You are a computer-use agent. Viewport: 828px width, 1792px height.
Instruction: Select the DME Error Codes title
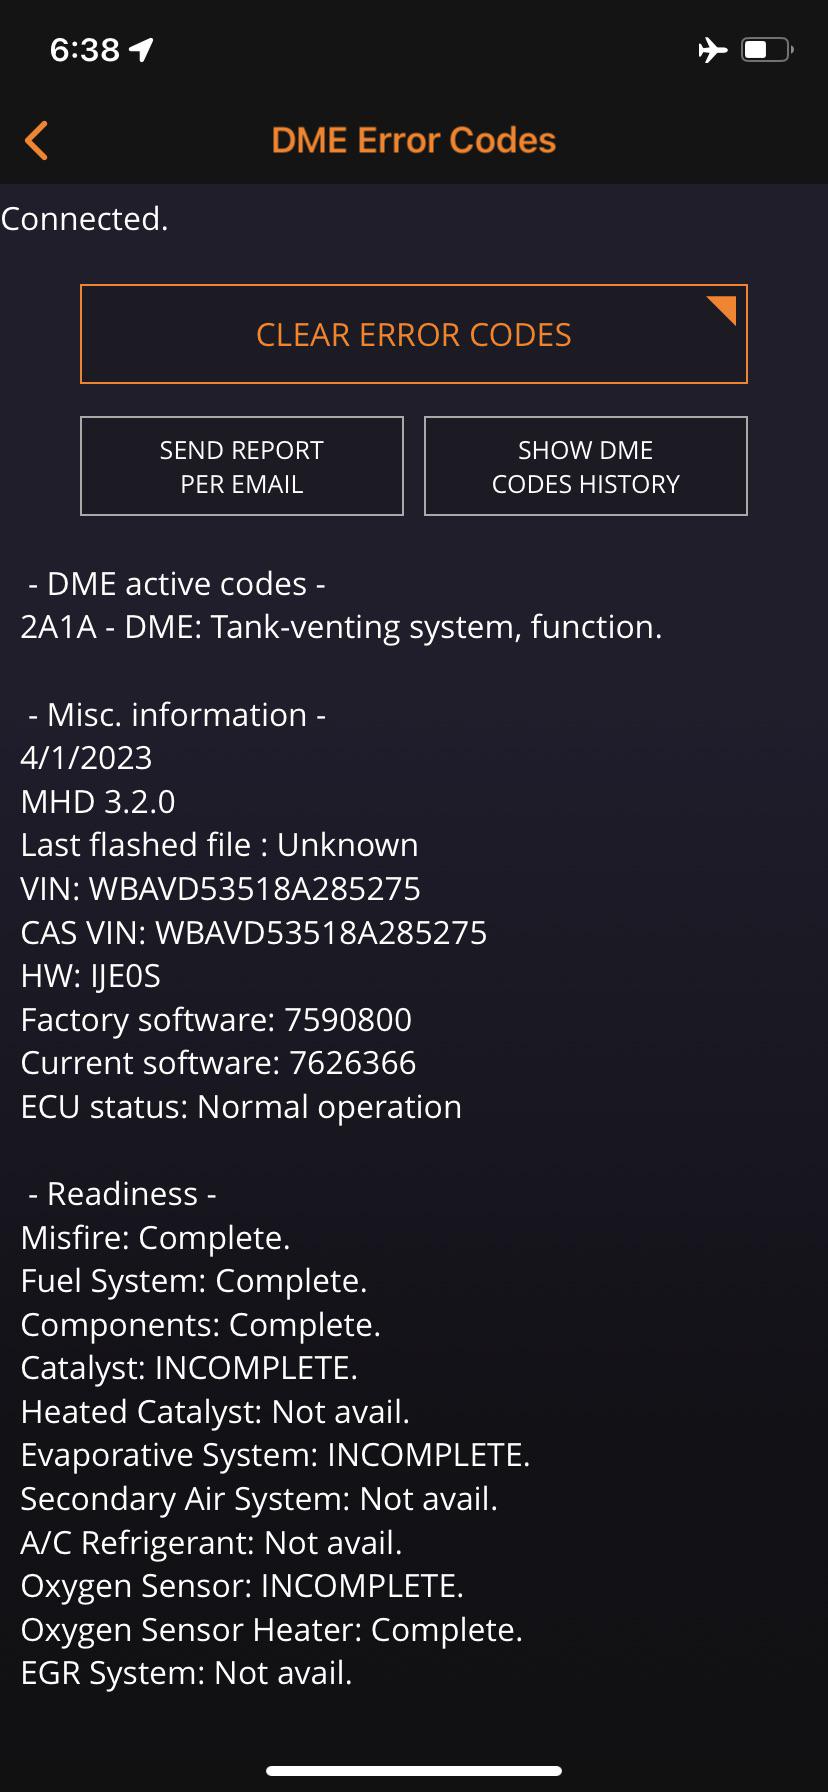tap(413, 140)
